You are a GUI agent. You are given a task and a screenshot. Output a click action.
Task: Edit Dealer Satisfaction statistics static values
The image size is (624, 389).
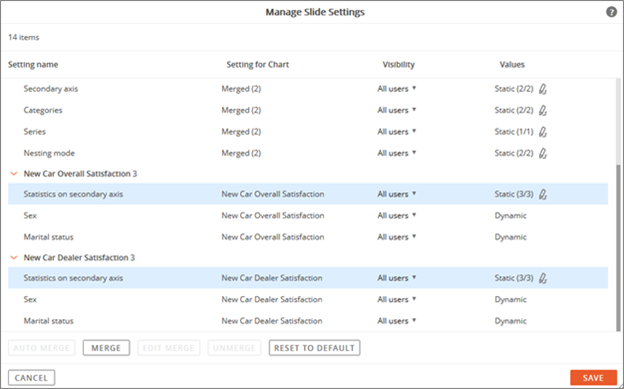pos(543,278)
